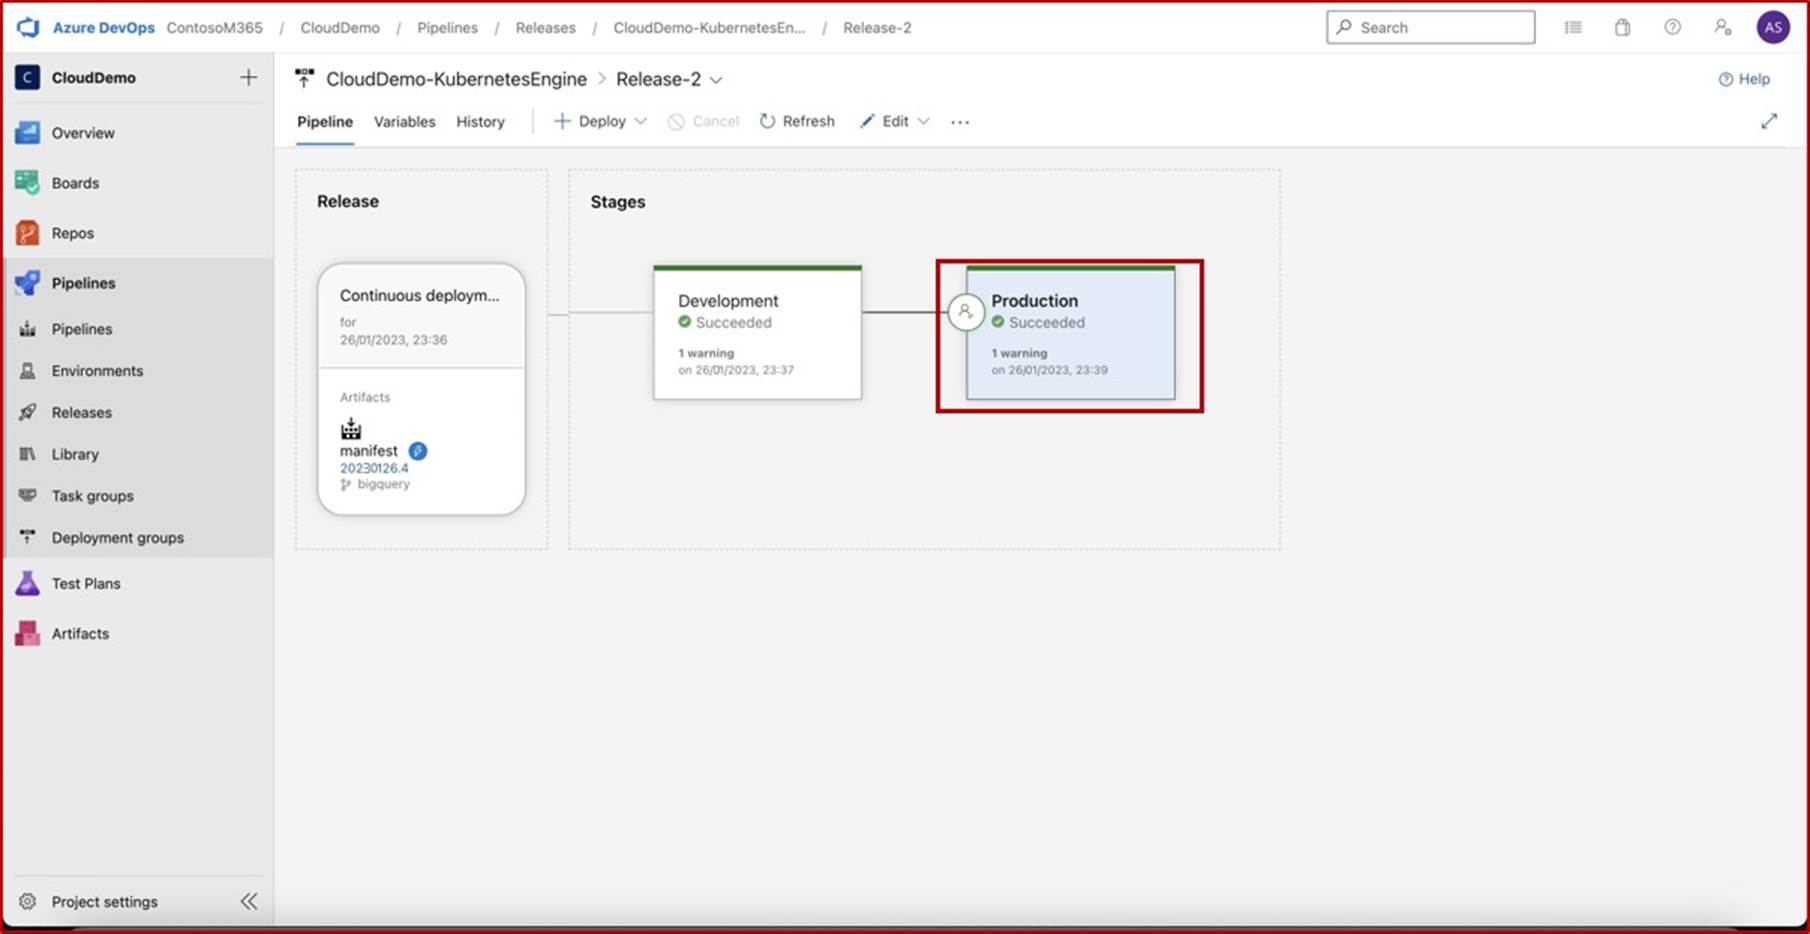1810x934 pixels.
Task: Expand the Deploy dropdown
Action: (640, 121)
